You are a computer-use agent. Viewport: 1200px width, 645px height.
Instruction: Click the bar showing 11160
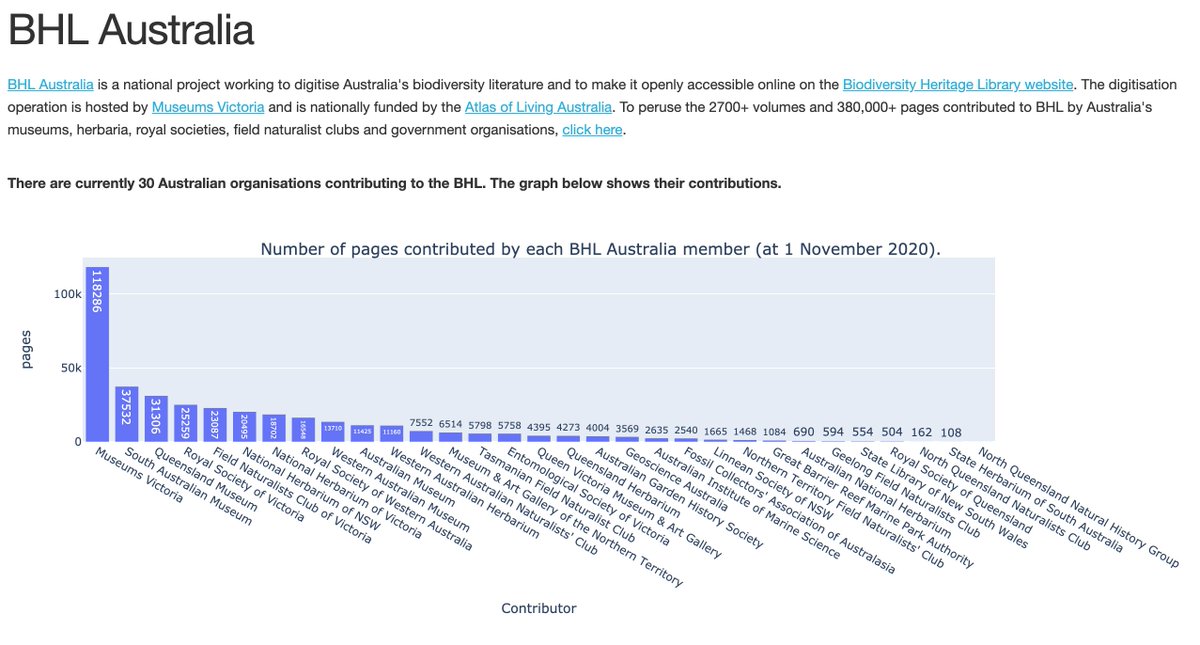point(392,433)
